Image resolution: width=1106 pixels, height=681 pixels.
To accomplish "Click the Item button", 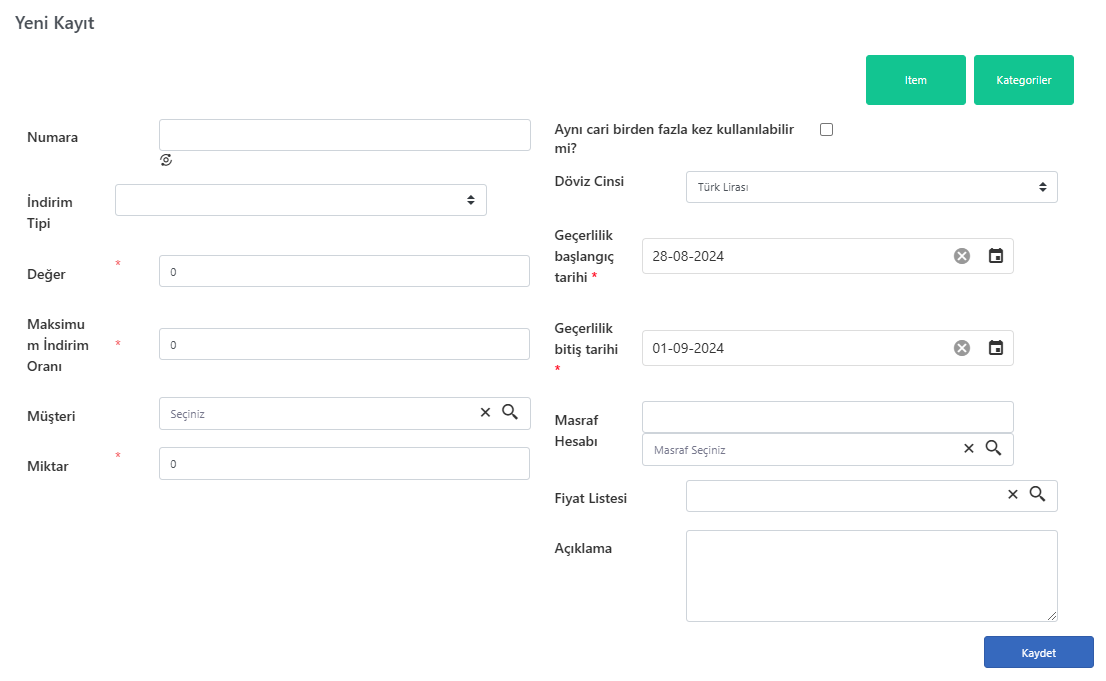I will [x=916, y=80].
